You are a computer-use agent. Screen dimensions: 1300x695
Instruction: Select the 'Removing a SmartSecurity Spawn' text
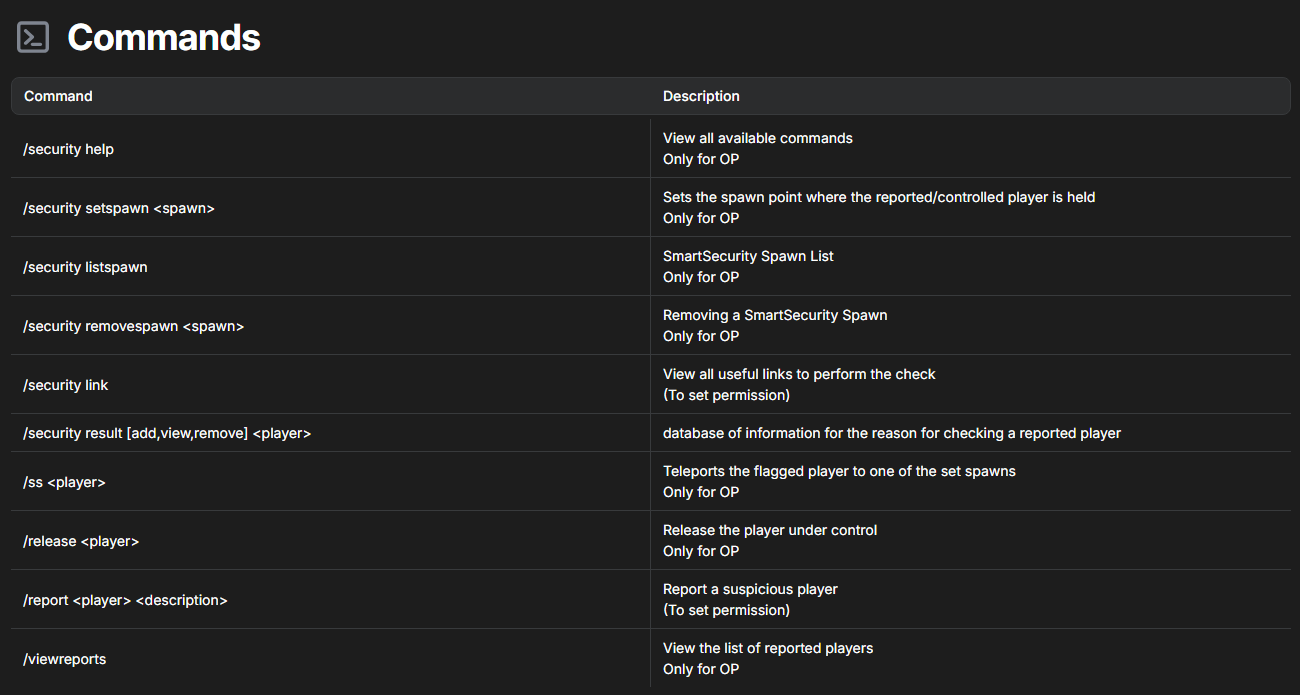775,315
